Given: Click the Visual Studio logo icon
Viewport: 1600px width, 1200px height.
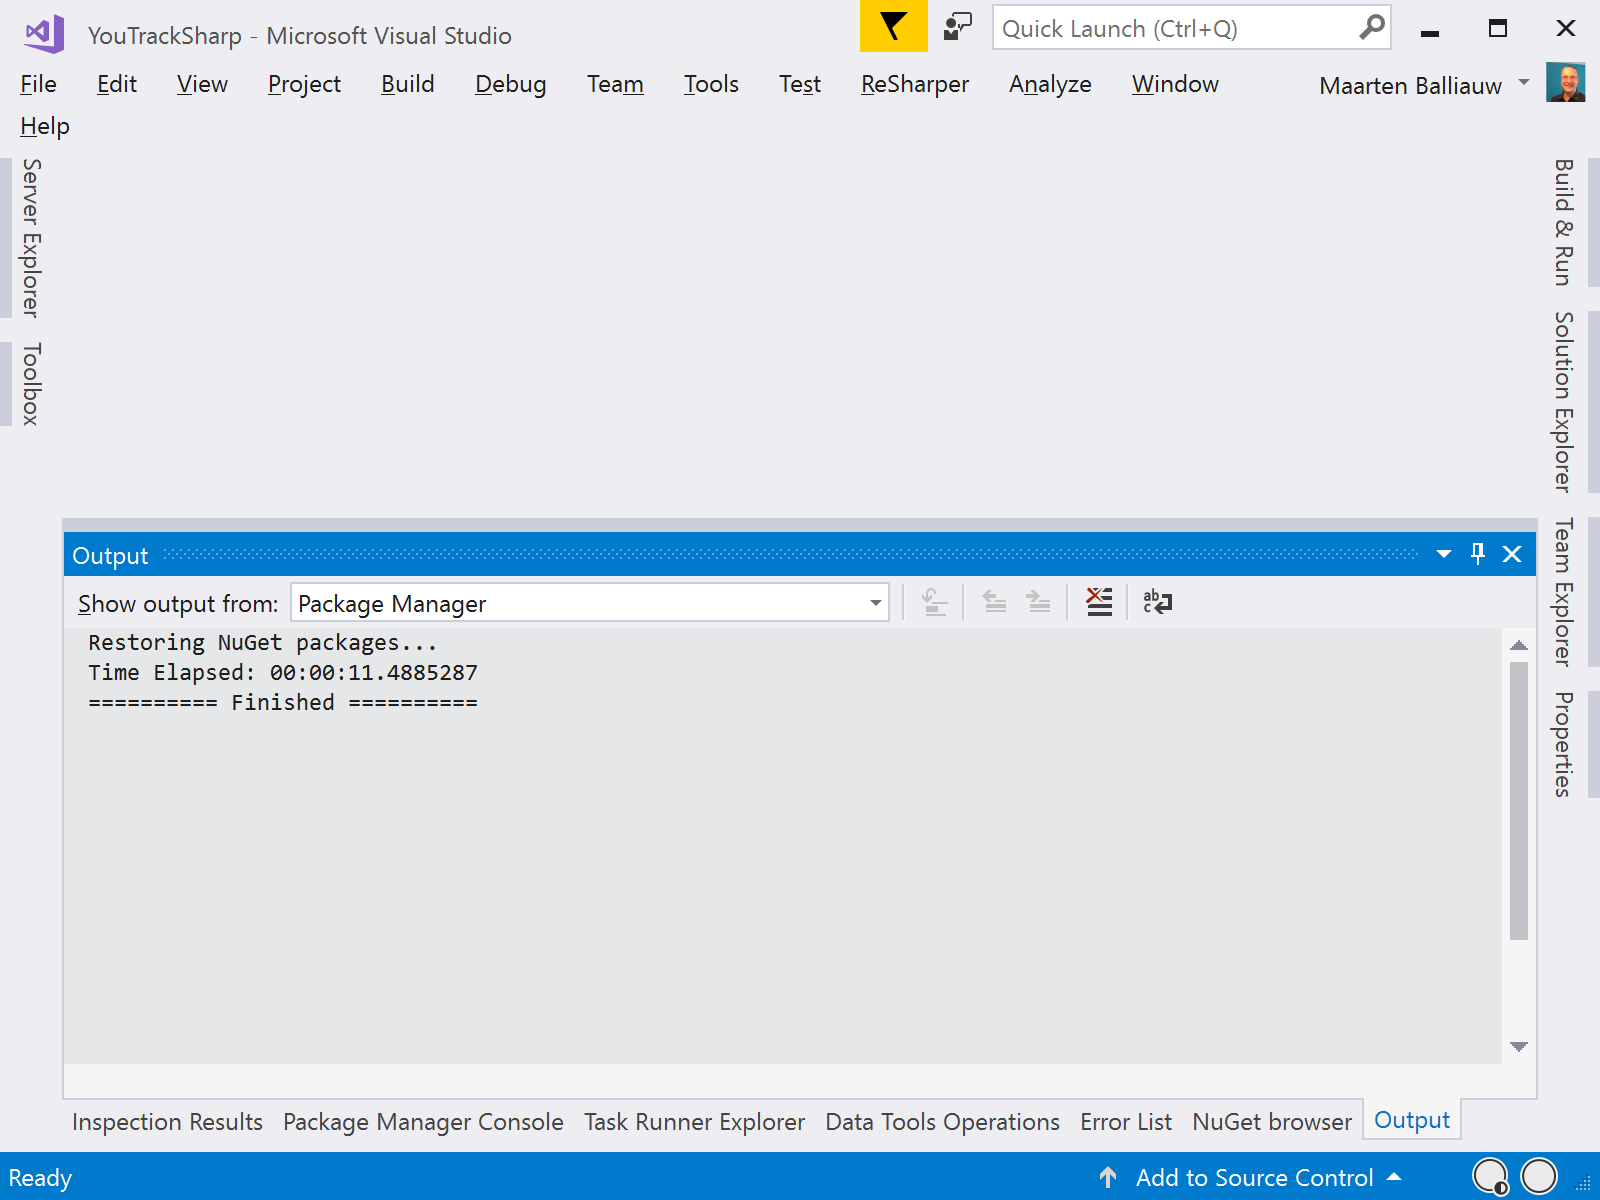Looking at the screenshot, I should pyautogui.click(x=44, y=34).
